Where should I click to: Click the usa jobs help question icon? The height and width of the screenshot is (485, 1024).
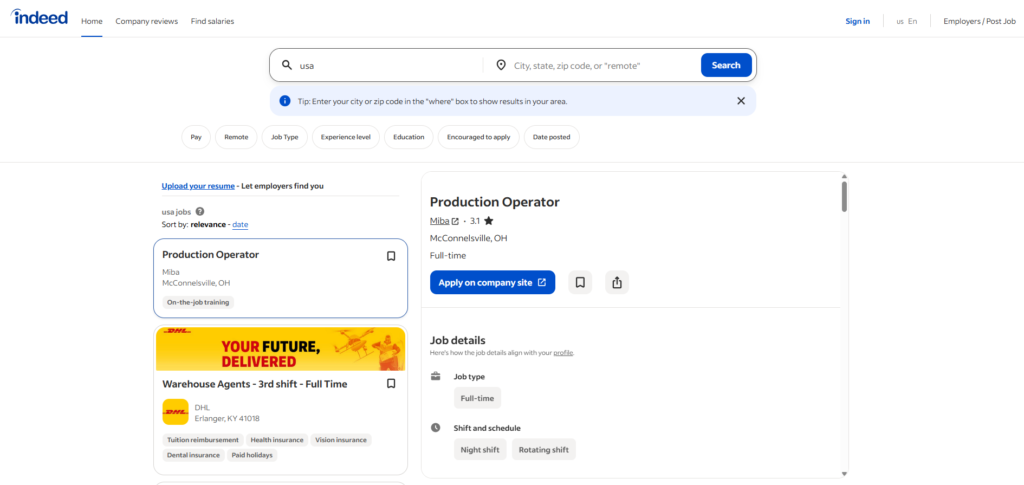(x=200, y=211)
